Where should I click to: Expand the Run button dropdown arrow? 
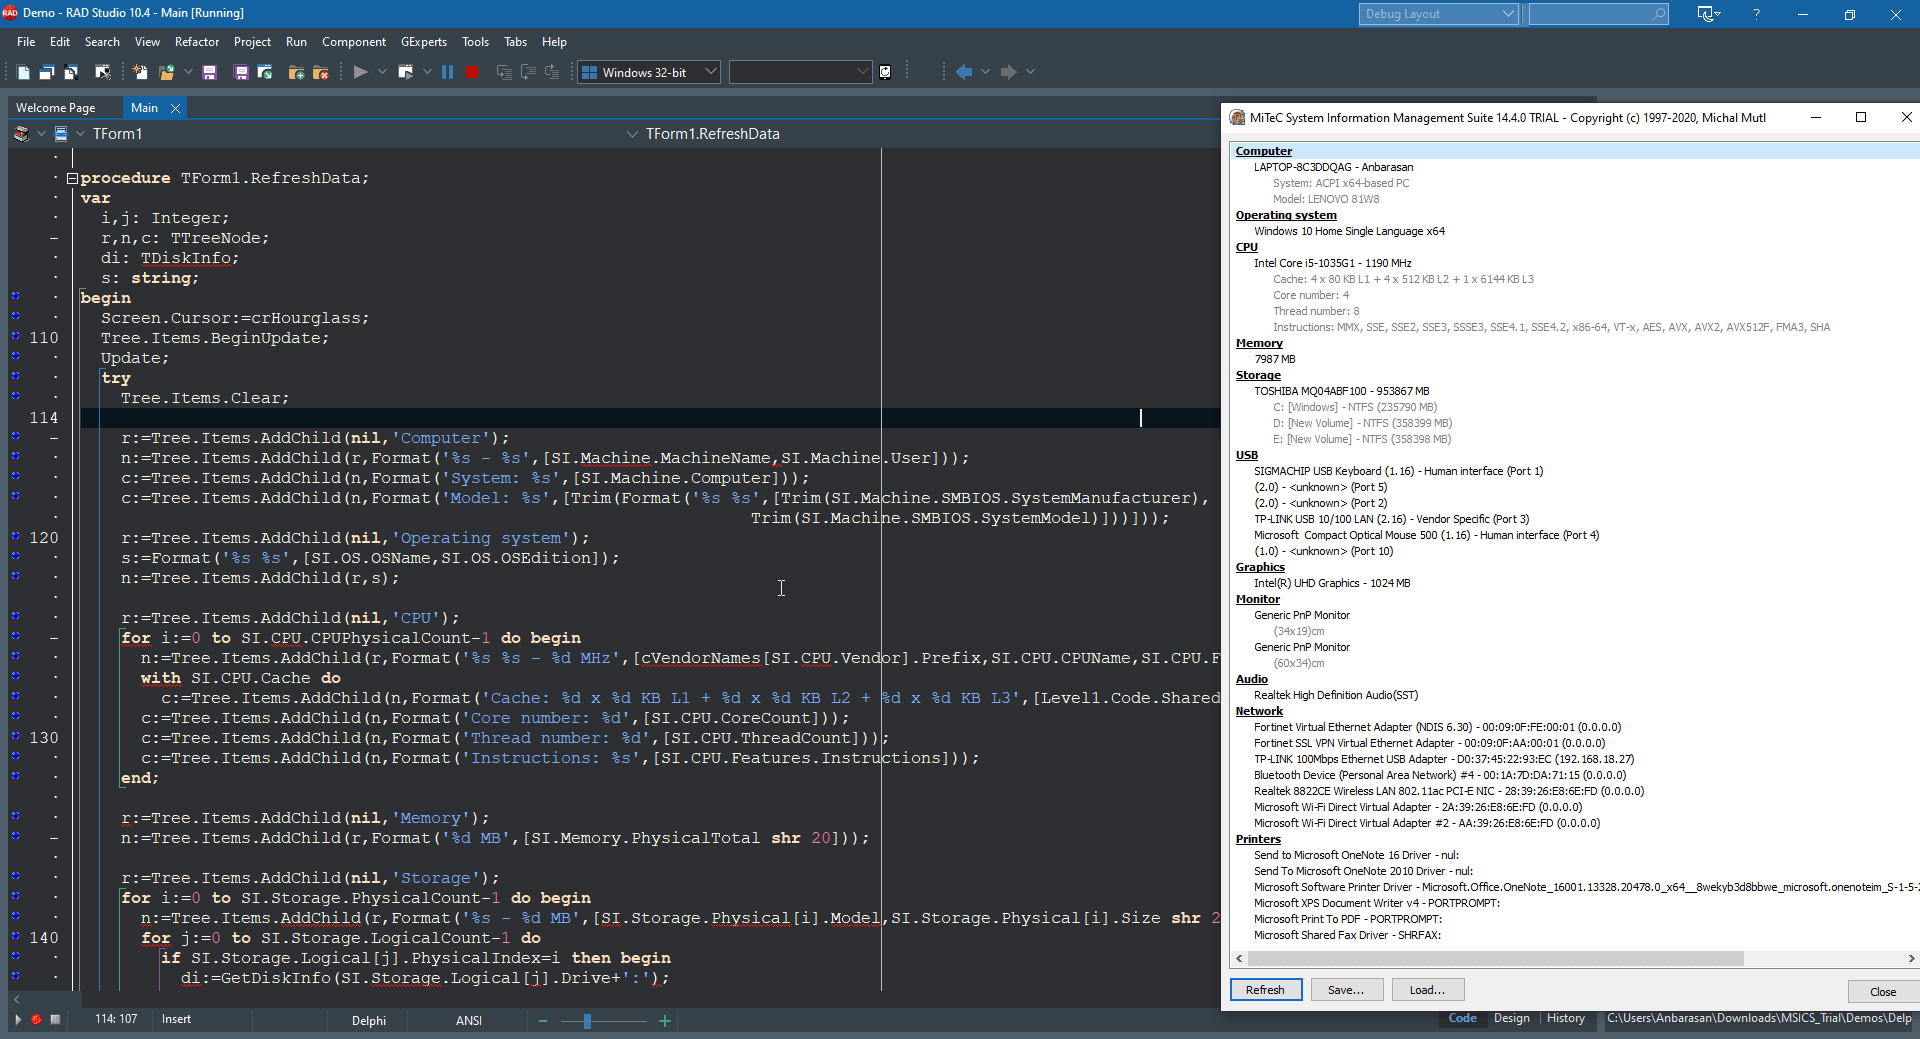point(382,72)
